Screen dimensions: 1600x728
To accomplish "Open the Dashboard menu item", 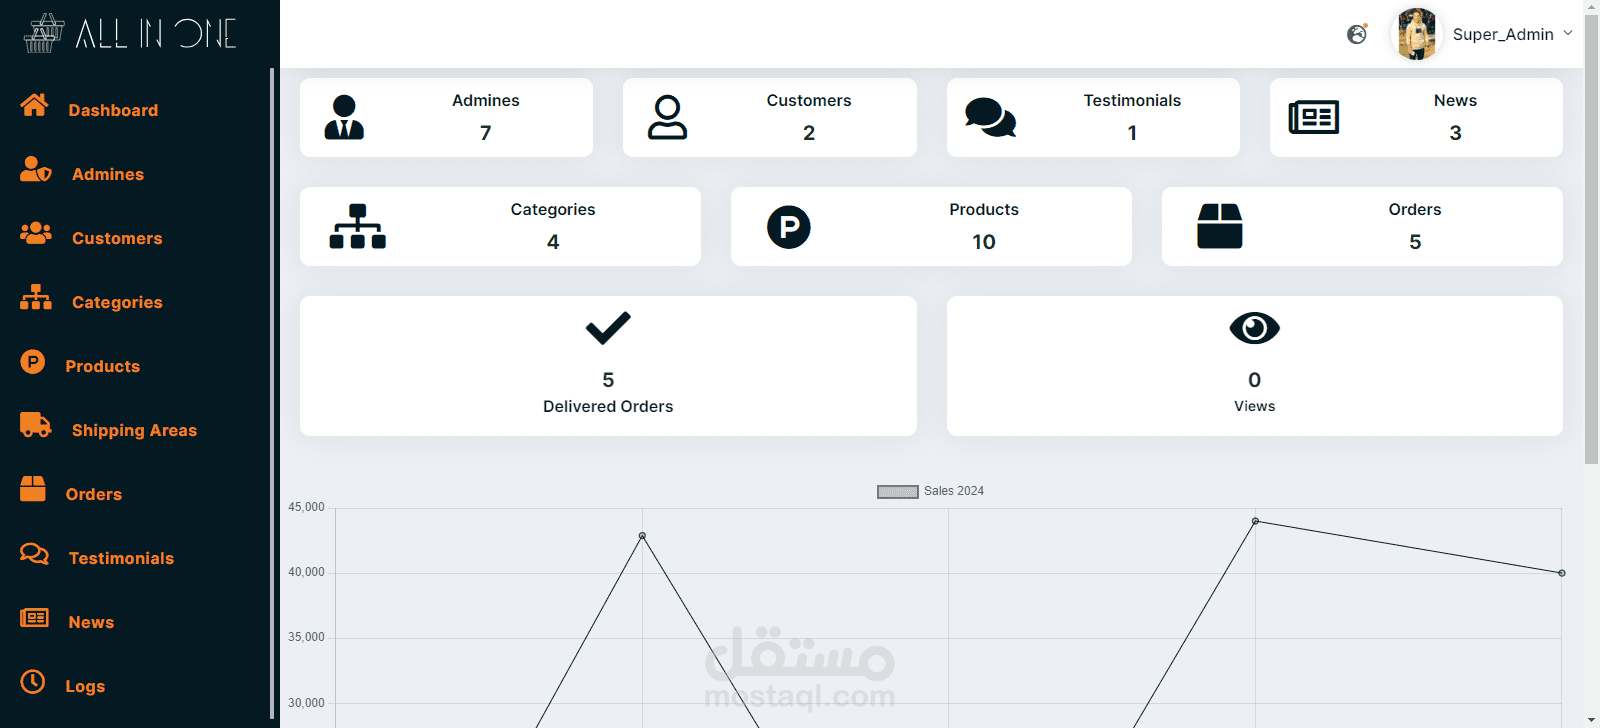I will (113, 110).
